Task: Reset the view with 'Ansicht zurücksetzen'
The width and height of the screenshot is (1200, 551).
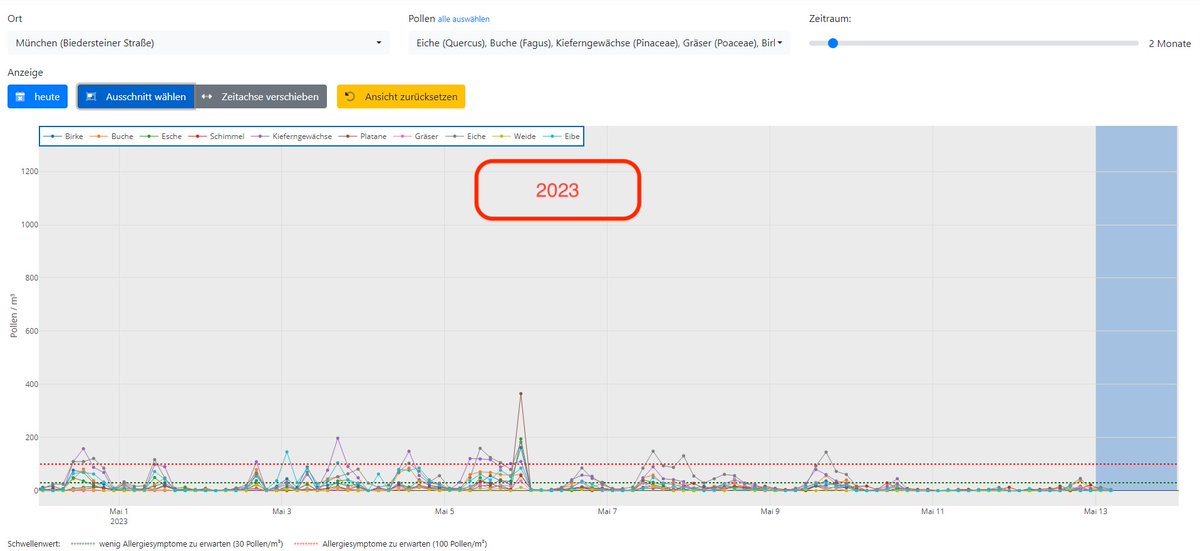Action: coord(401,97)
